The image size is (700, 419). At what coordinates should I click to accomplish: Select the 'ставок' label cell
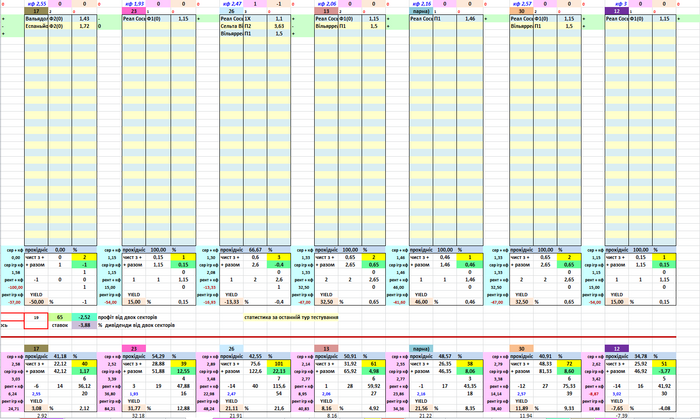[60, 325]
